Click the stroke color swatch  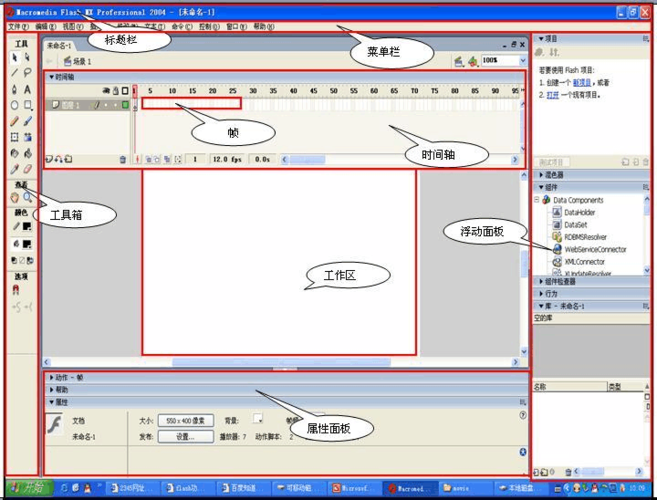pos(27,226)
